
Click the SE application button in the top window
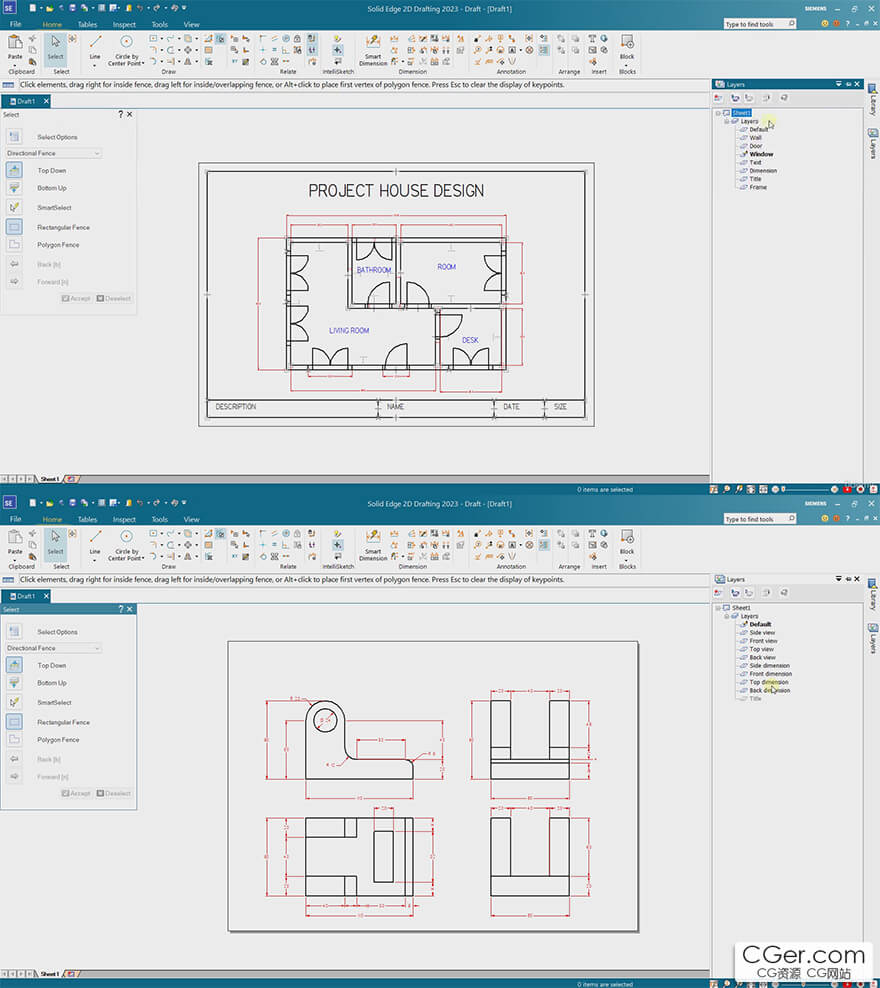coord(9,8)
